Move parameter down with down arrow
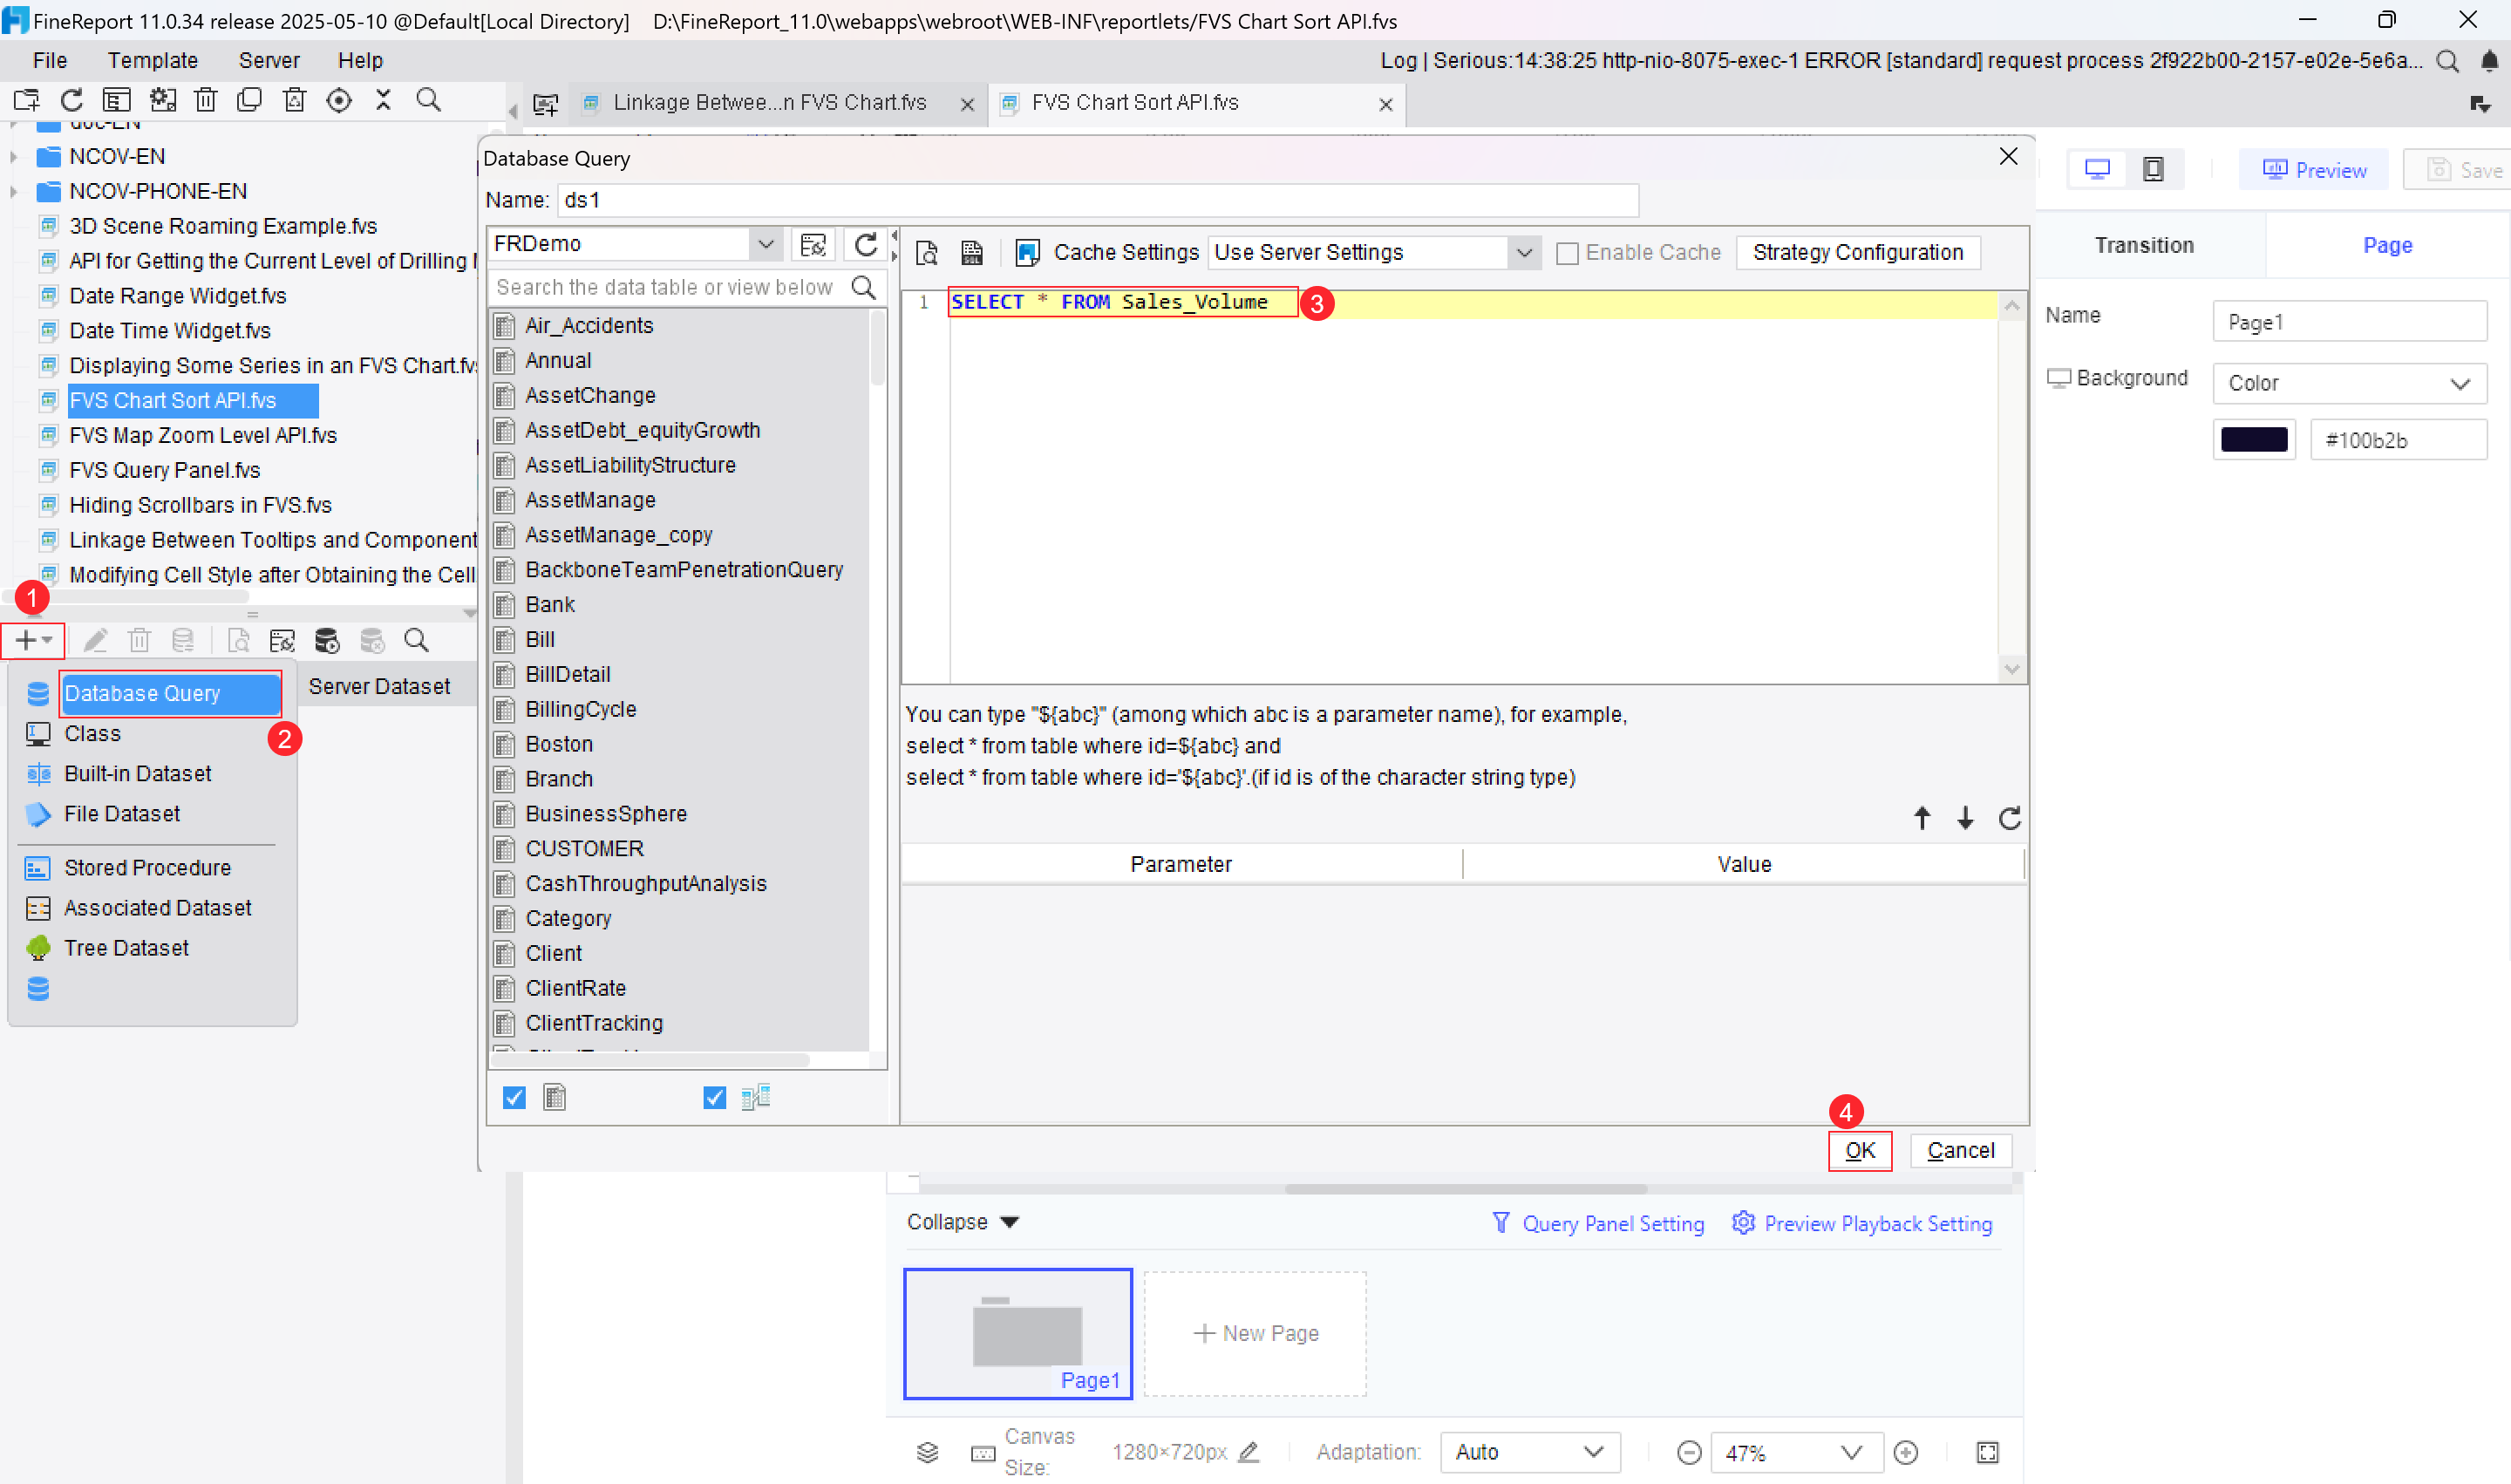 tap(1965, 818)
